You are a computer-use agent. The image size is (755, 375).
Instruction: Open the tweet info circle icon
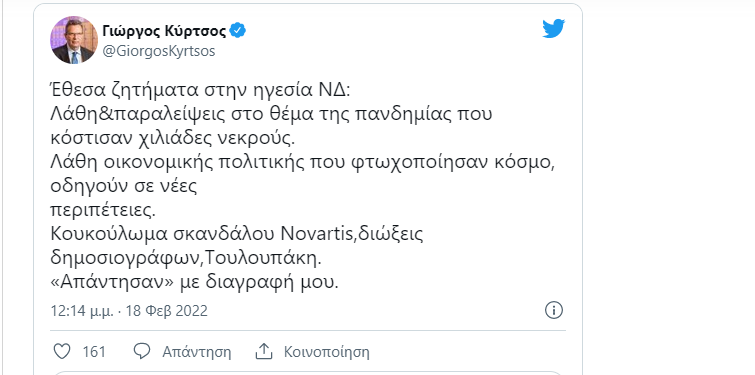point(554,310)
